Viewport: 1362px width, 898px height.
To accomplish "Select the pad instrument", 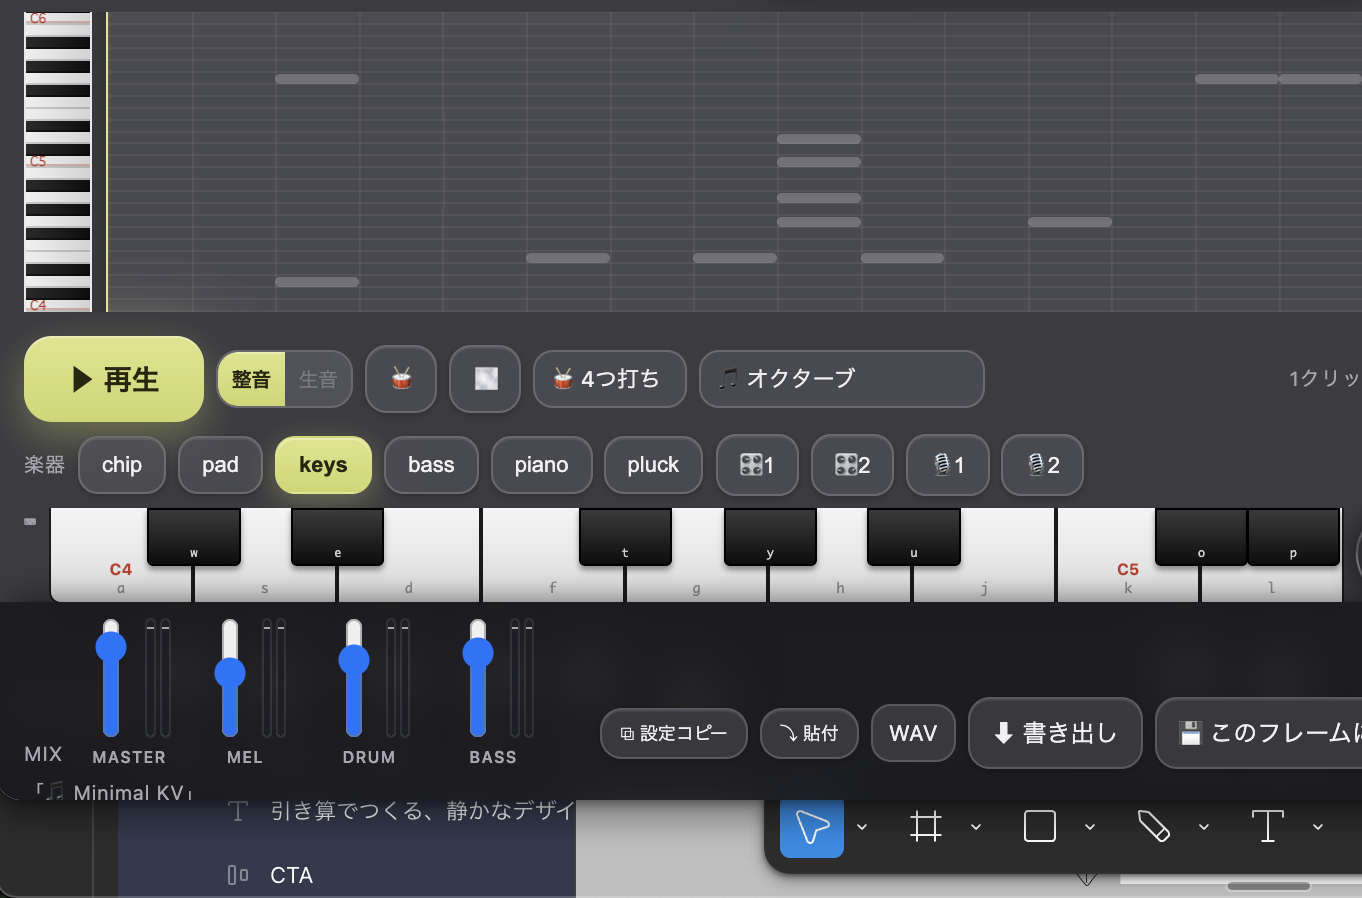I will coord(220,465).
